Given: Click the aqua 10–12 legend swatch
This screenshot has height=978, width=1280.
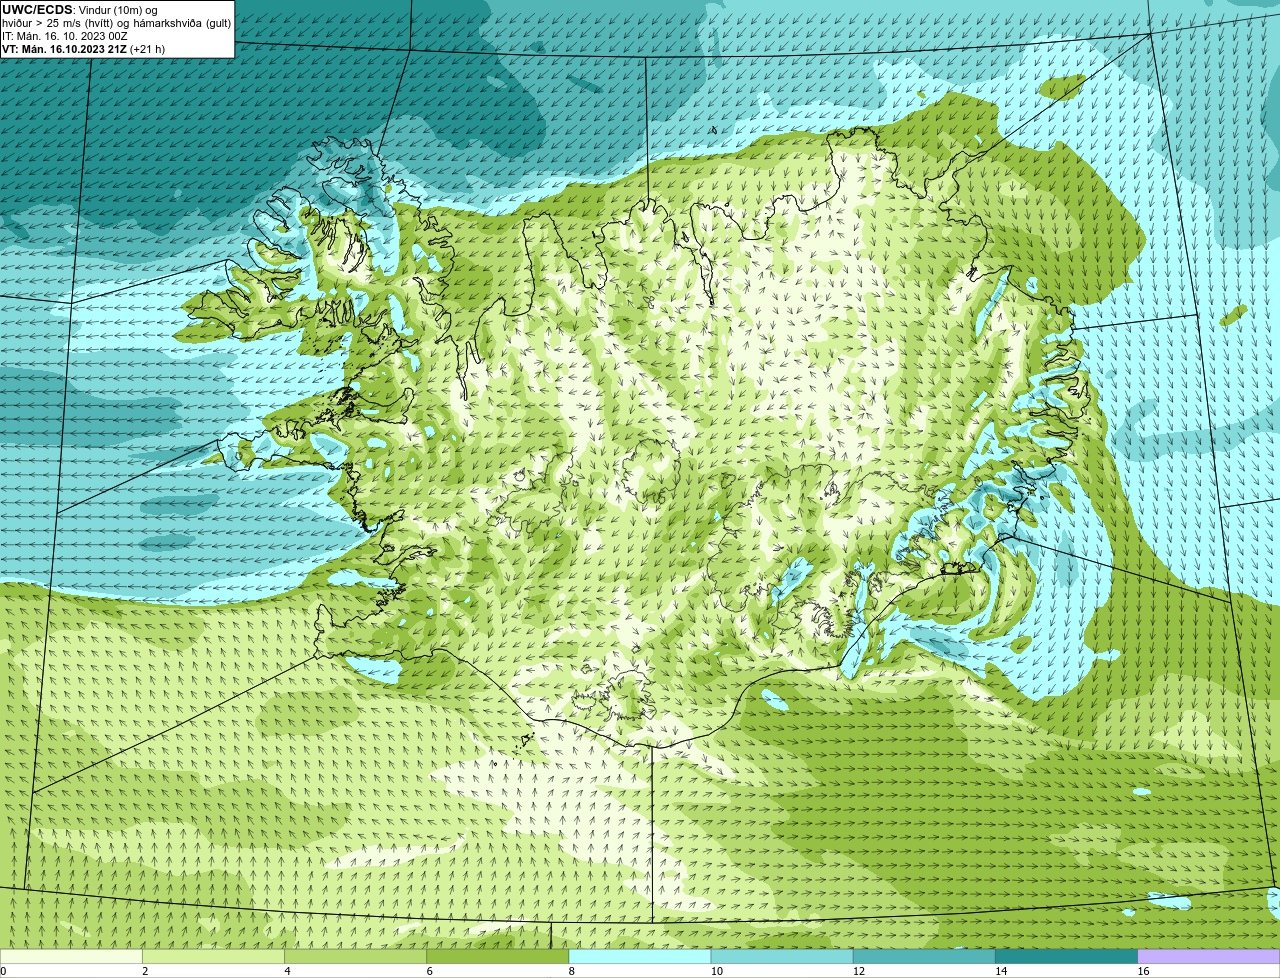Looking at the screenshot, I should (782, 957).
